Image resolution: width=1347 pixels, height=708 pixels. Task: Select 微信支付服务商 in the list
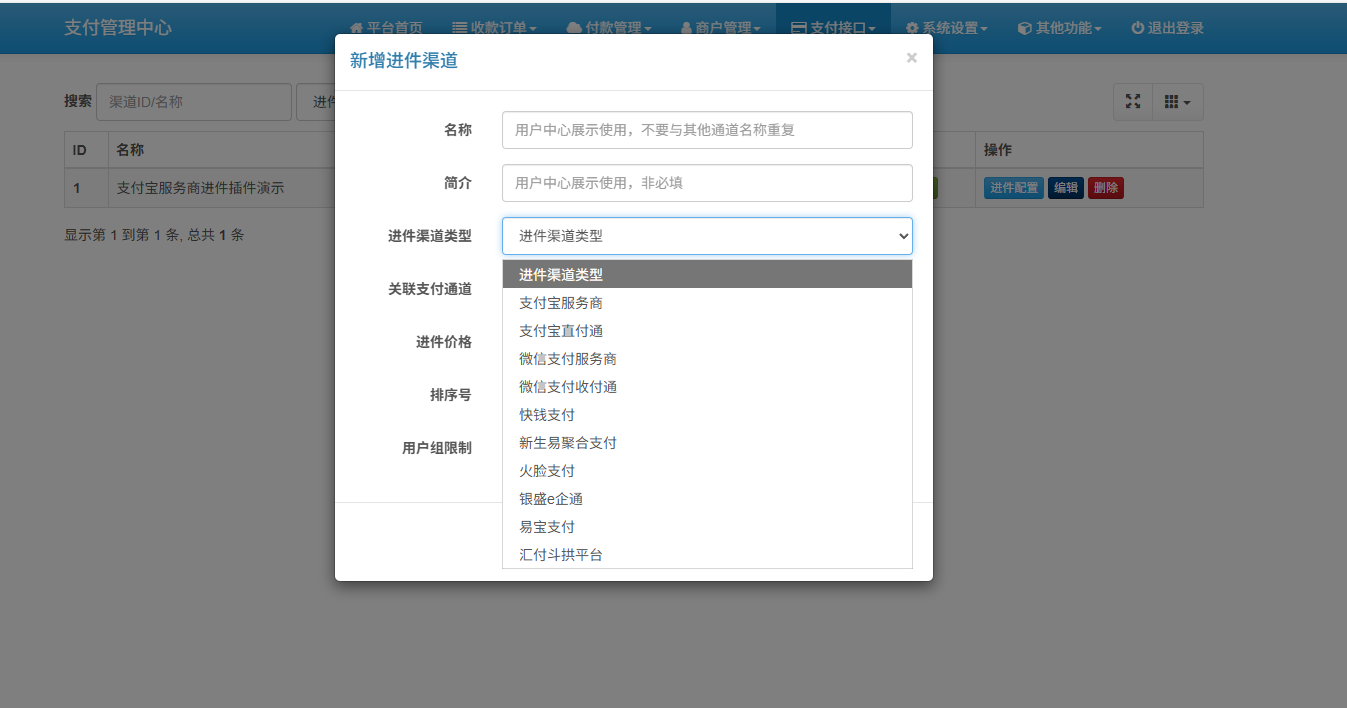pos(568,359)
